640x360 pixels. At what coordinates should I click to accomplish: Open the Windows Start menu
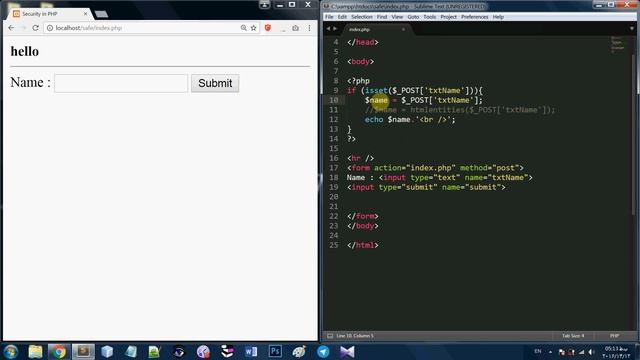click(11, 351)
